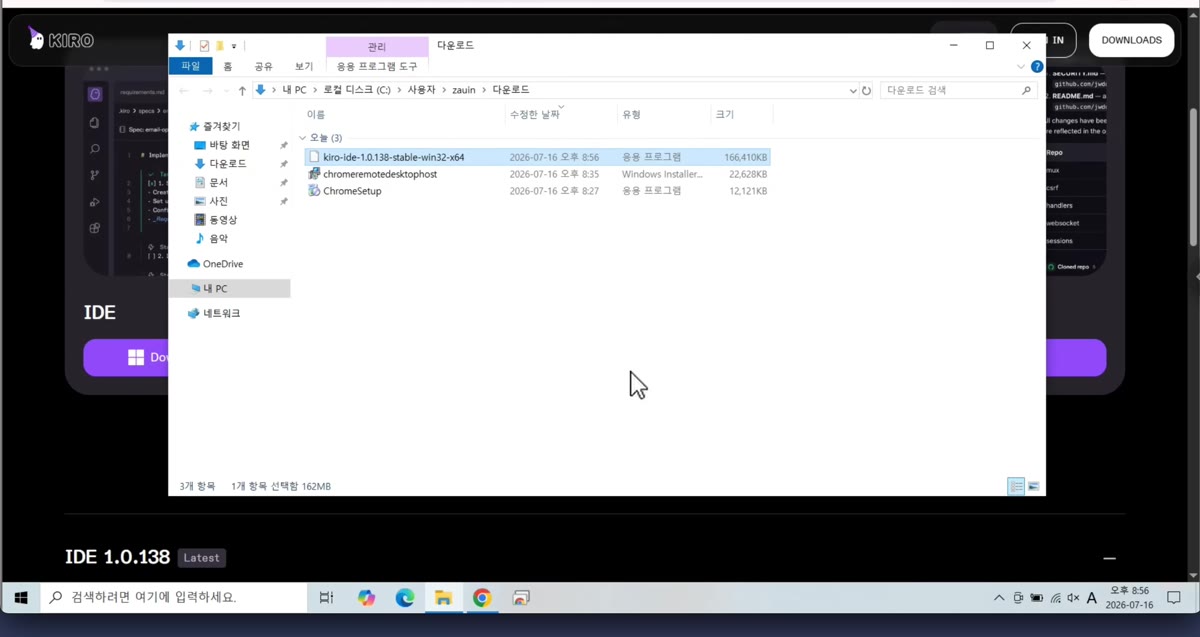Collapse the 오늘 (3) group
The image size is (1200, 637).
pos(303,138)
